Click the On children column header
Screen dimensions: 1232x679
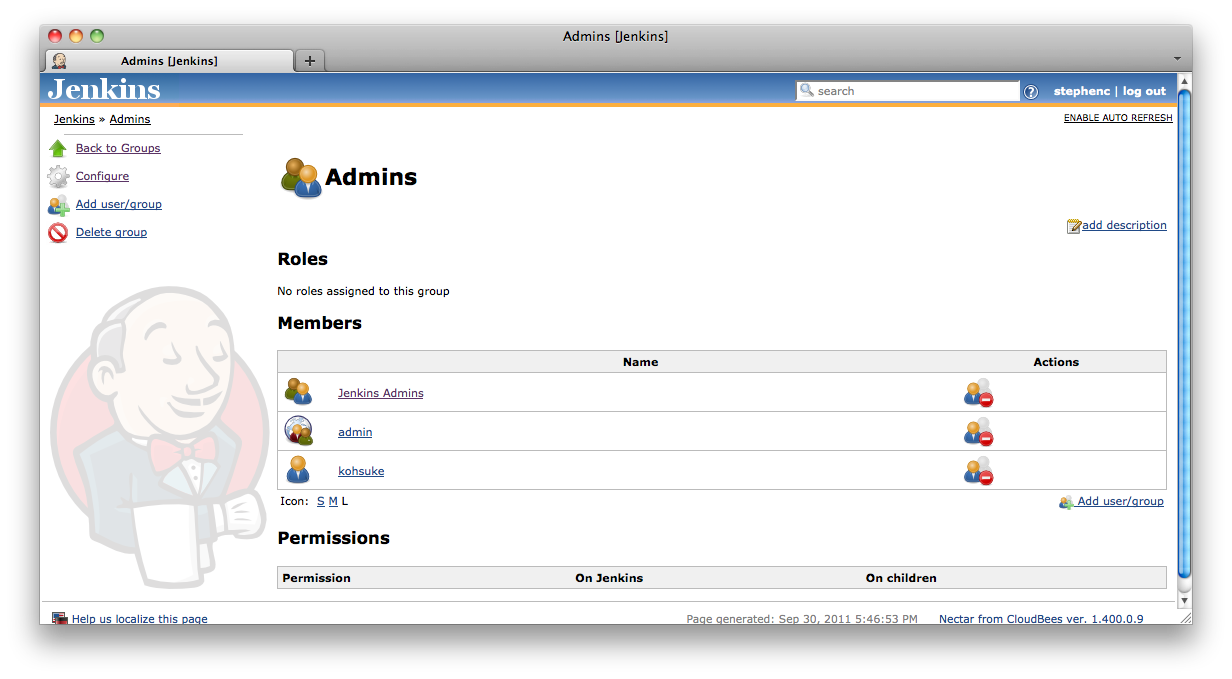tap(901, 578)
